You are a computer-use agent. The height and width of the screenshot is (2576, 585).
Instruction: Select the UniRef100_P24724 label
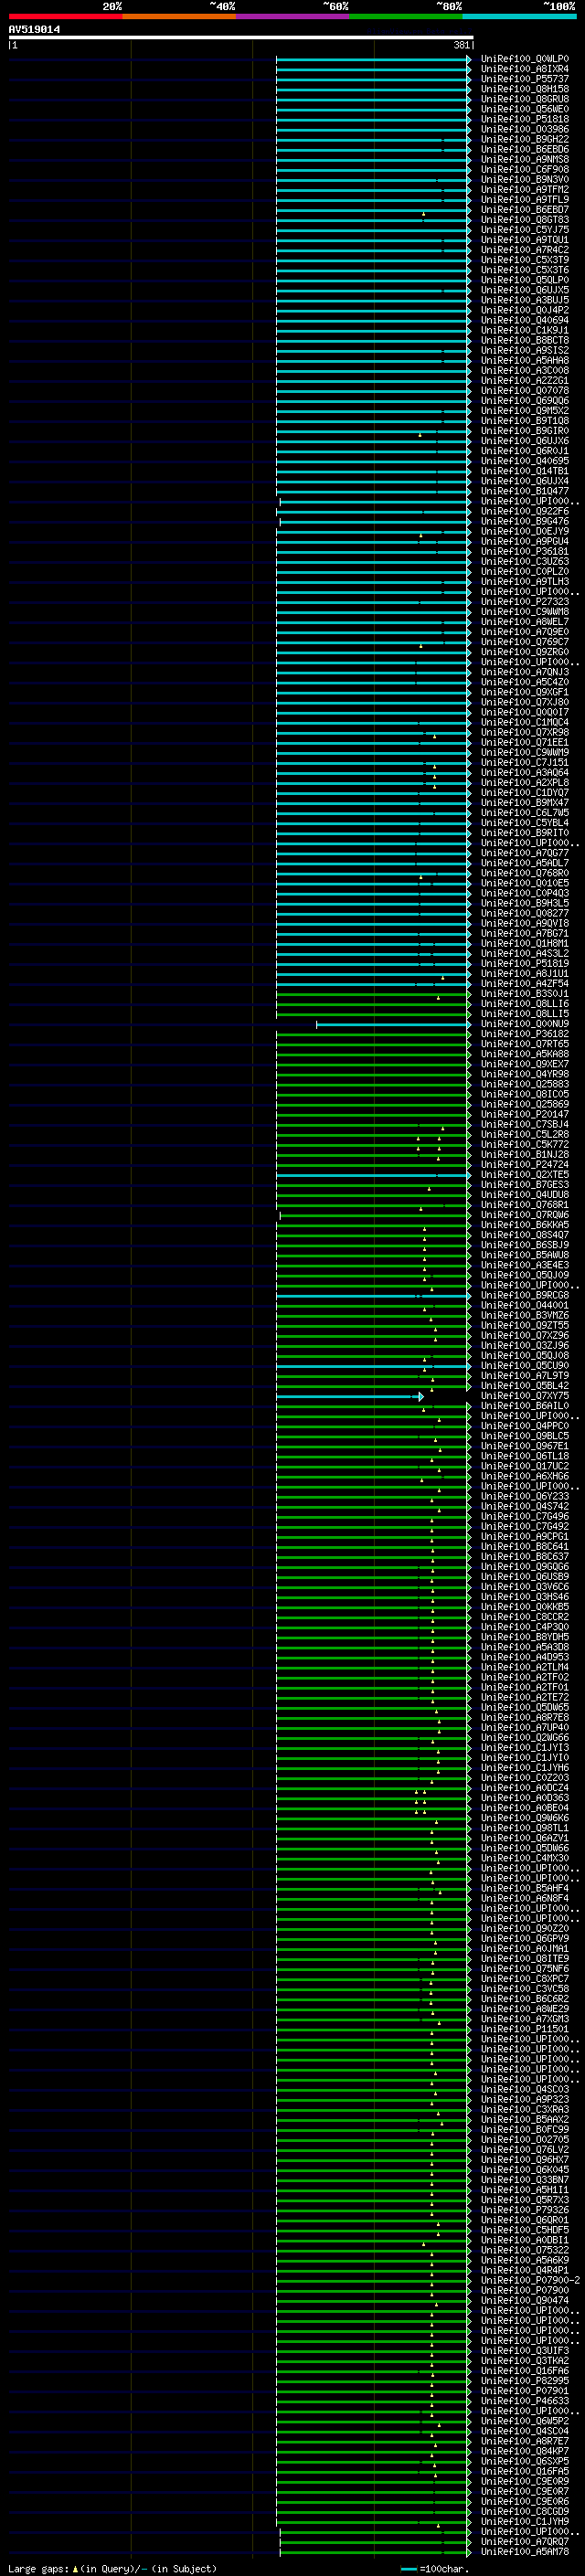(x=524, y=1164)
